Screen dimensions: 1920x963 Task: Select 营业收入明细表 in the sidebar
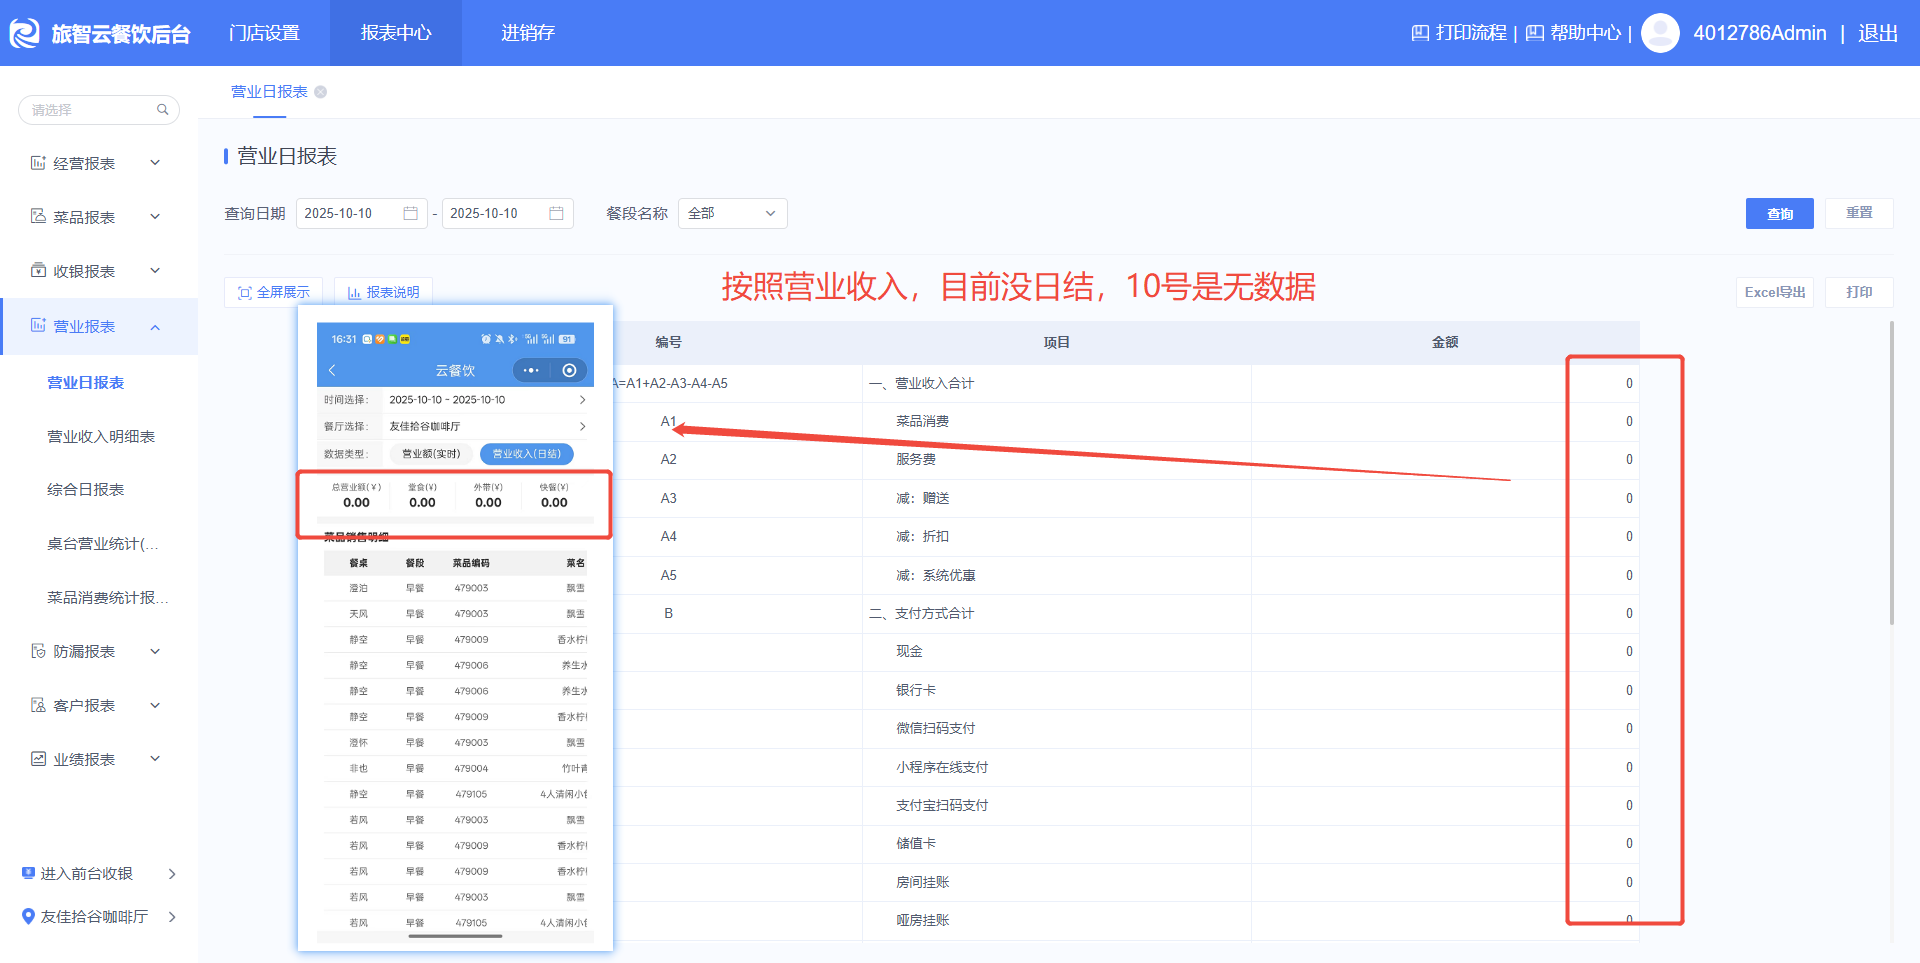(101, 437)
